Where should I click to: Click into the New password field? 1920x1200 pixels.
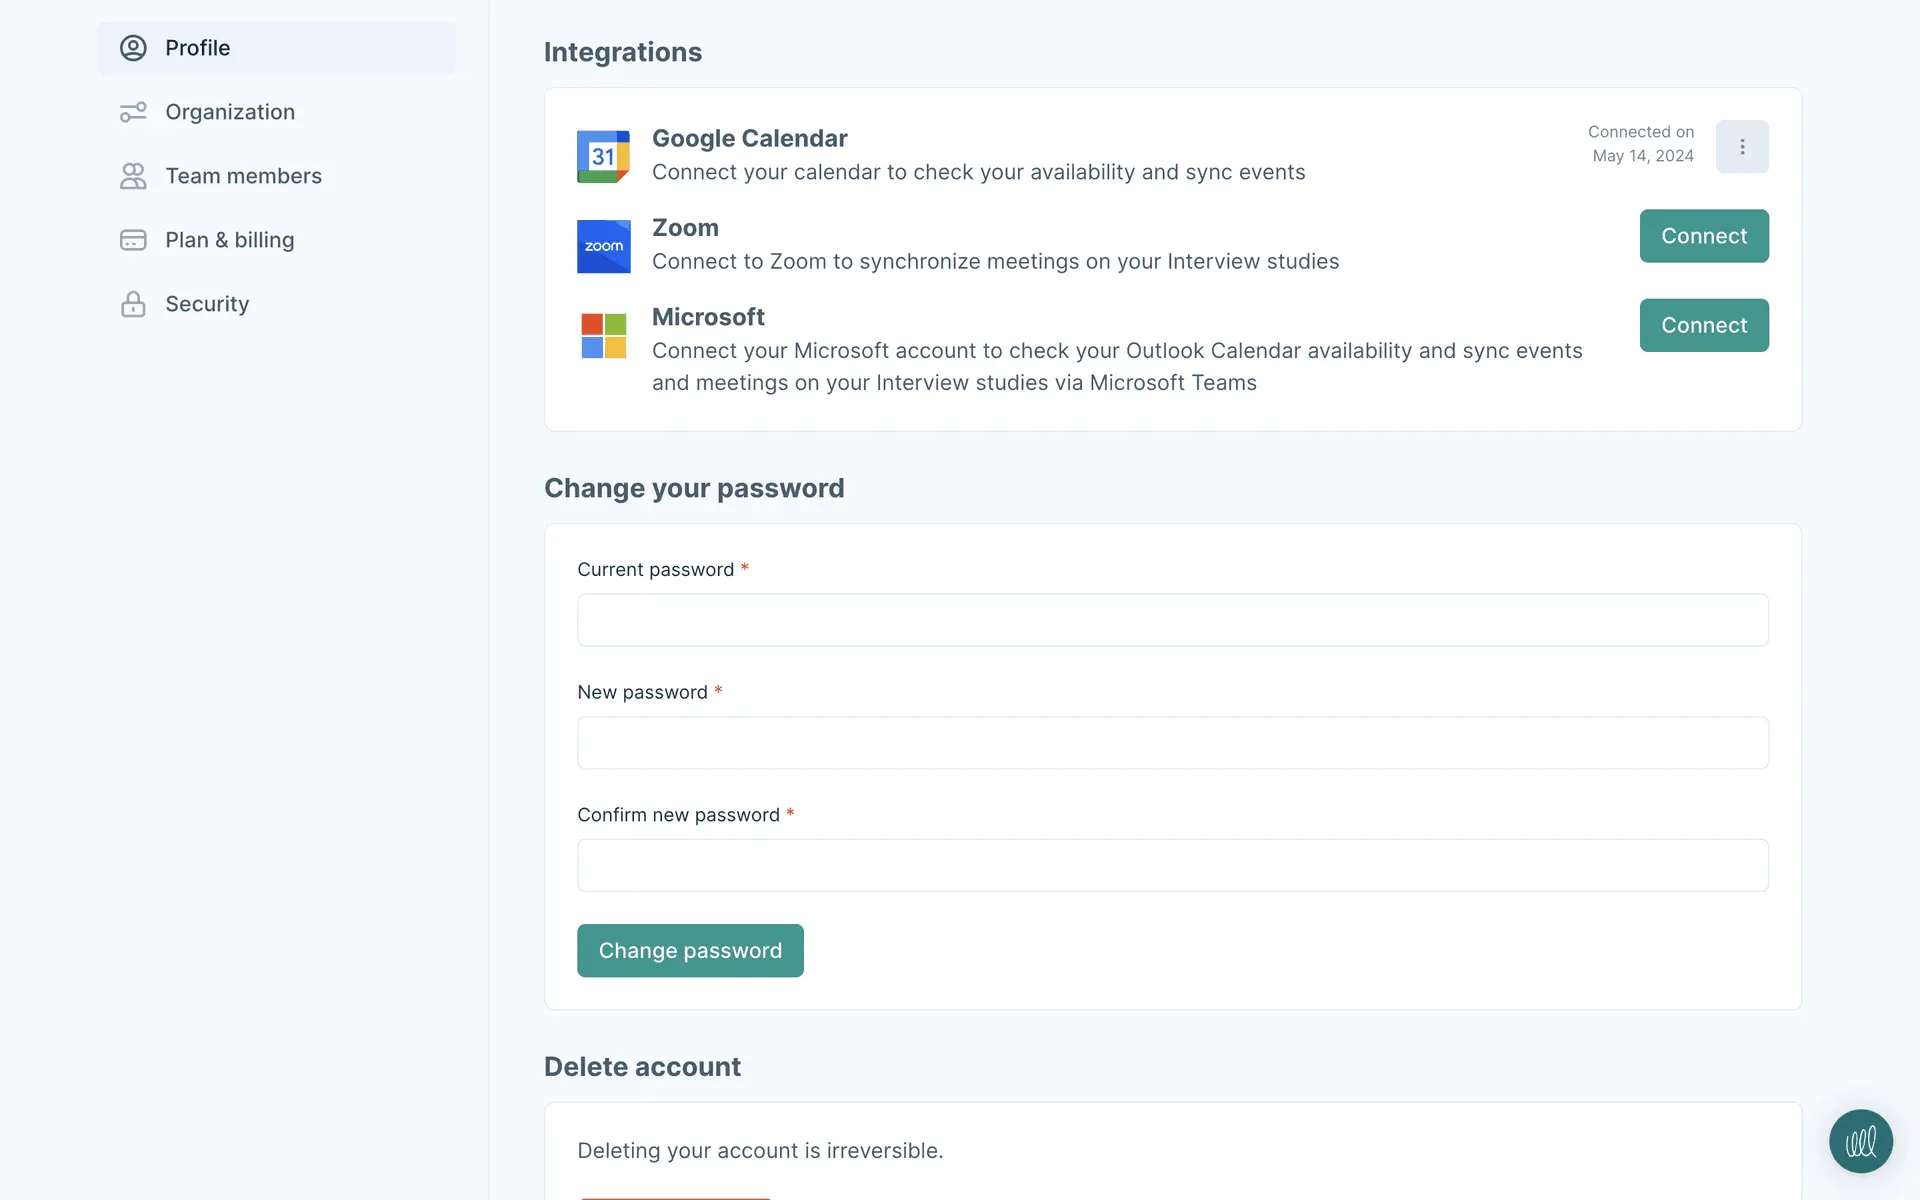click(x=1172, y=743)
